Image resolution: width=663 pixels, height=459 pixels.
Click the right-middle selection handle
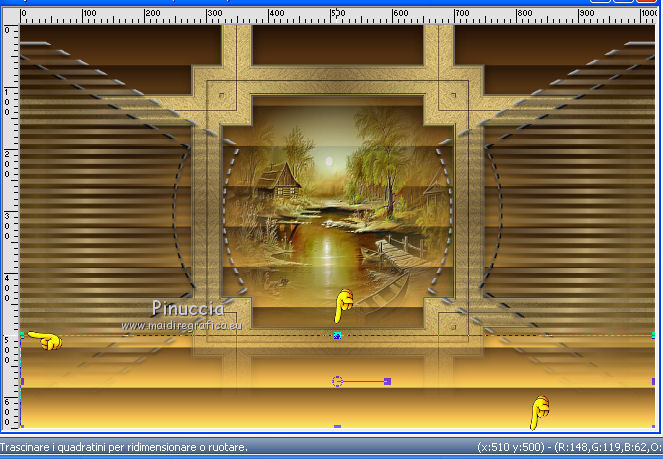tap(653, 381)
